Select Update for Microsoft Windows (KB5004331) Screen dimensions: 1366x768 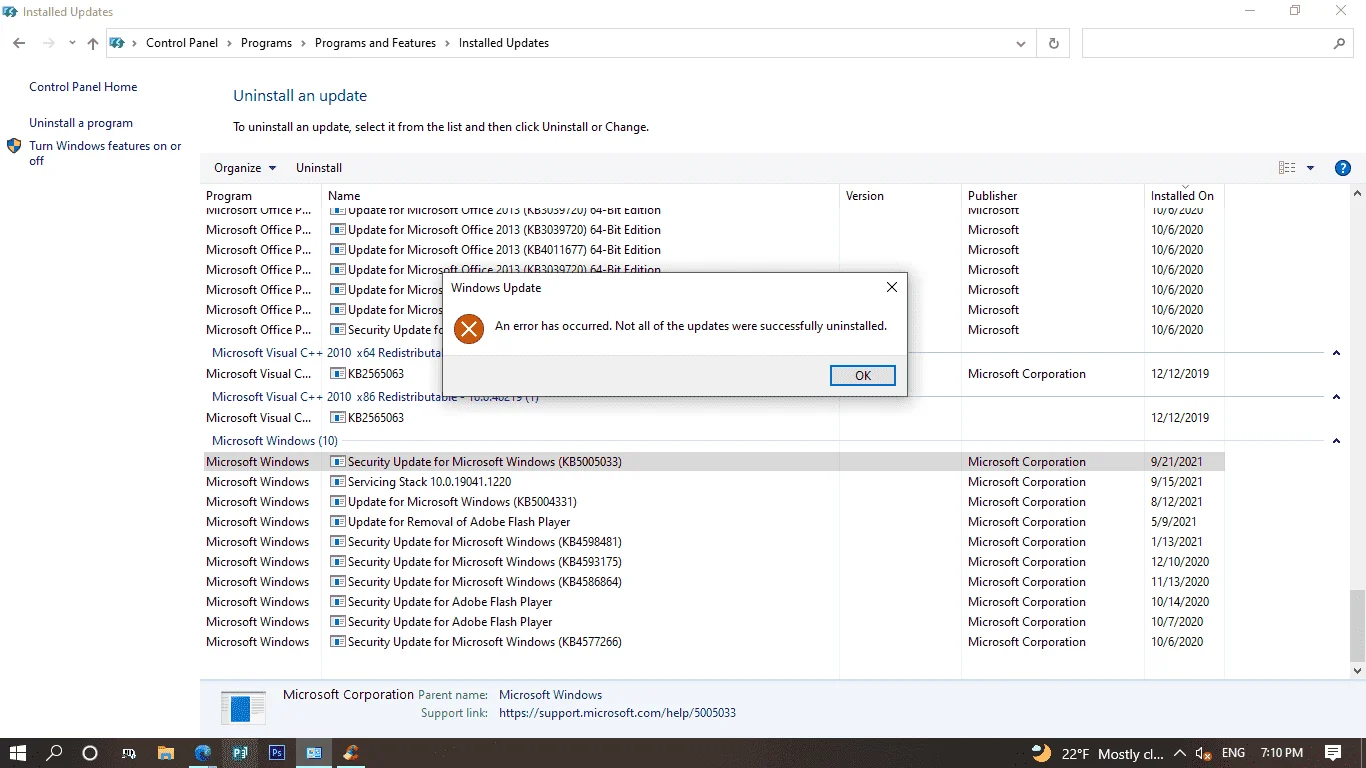click(x=713, y=502)
